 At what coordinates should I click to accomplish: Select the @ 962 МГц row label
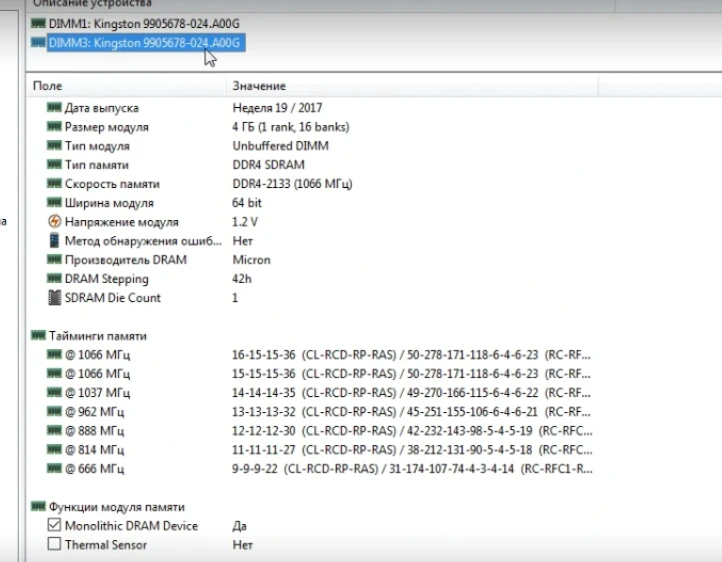point(94,412)
